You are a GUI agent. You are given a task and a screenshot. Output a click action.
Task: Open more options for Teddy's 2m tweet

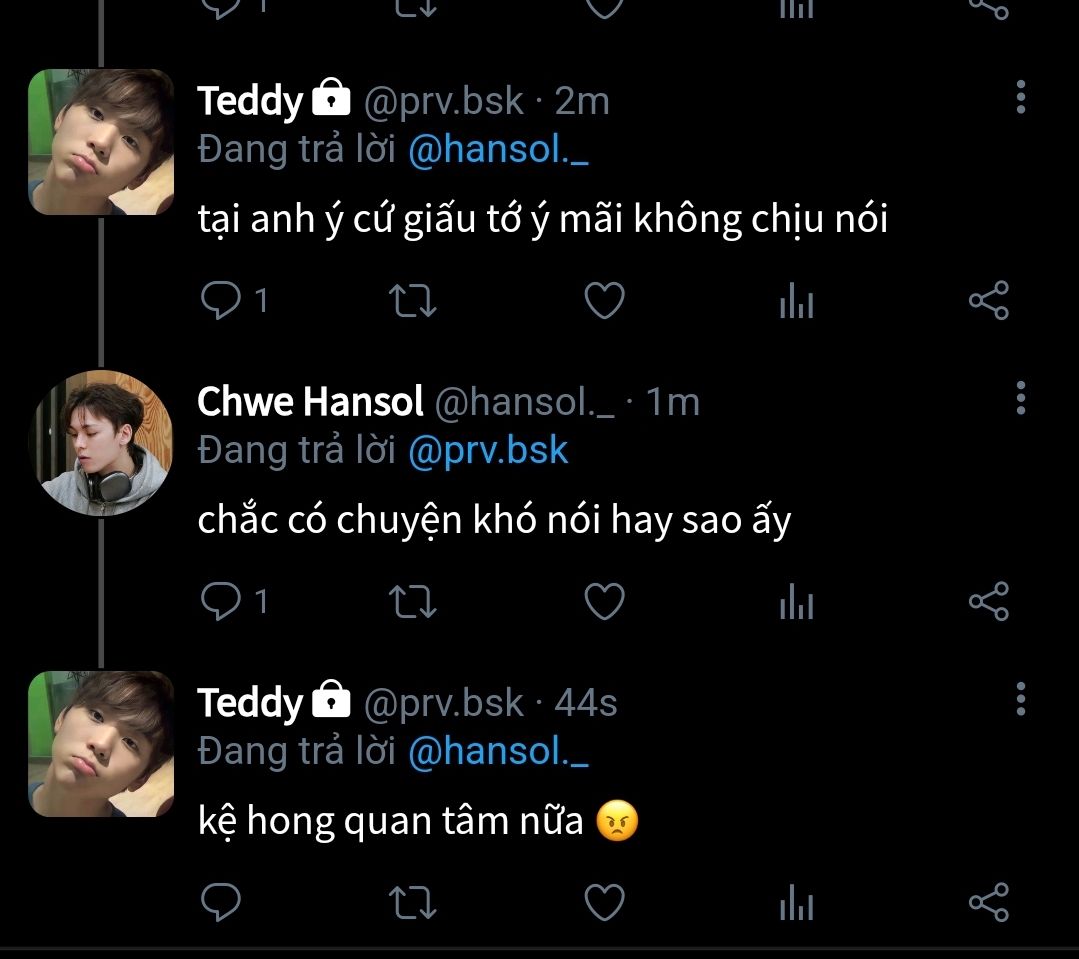coord(1020,98)
